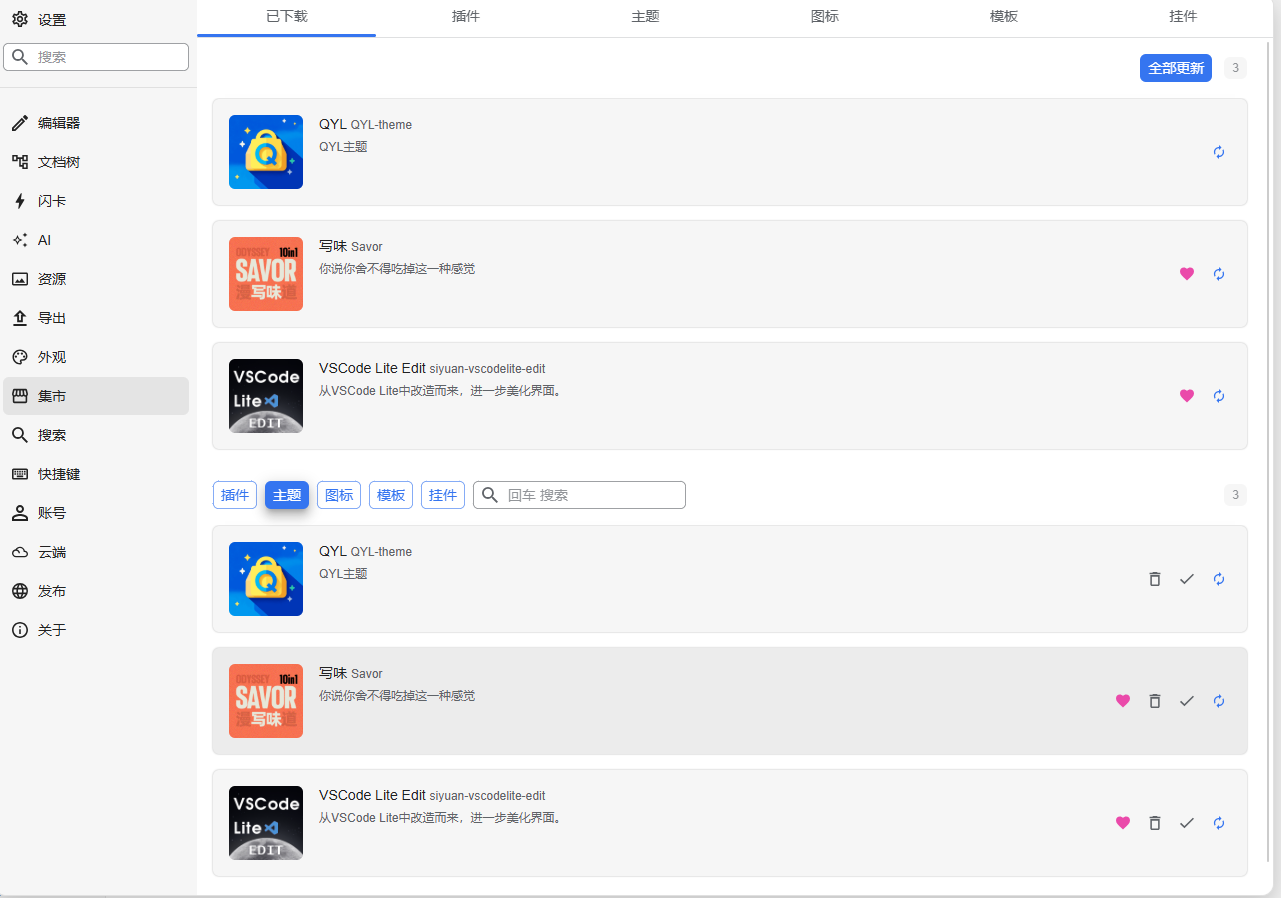The image size is (1281, 898).
Task: Filter downloads by the 挂件 chip button
Action: pyautogui.click(x=443, y=495)
